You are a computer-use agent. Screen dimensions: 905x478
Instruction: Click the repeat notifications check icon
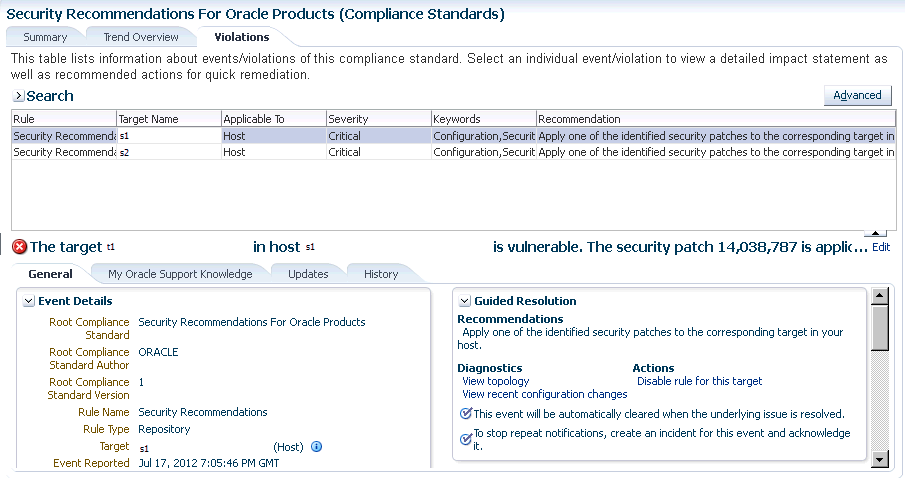(x=465, y=438)
